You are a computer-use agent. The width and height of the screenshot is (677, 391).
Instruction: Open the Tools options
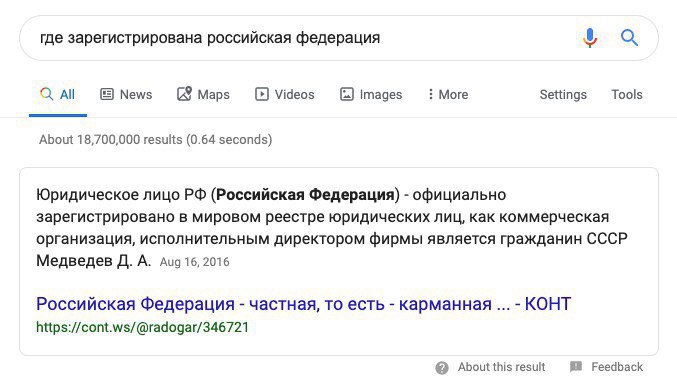click(626, 94)
